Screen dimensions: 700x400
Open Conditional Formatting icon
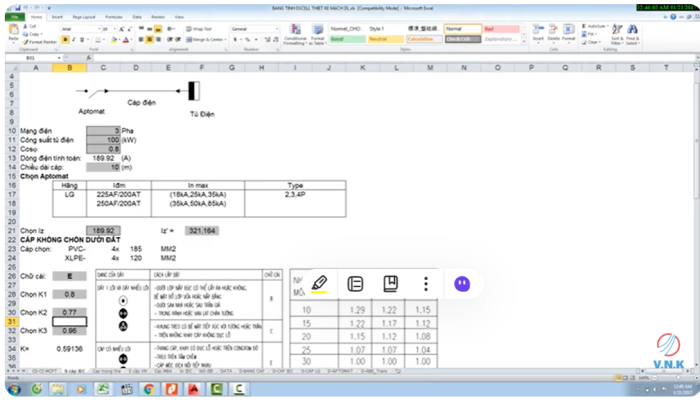click(x=295, y=34)
